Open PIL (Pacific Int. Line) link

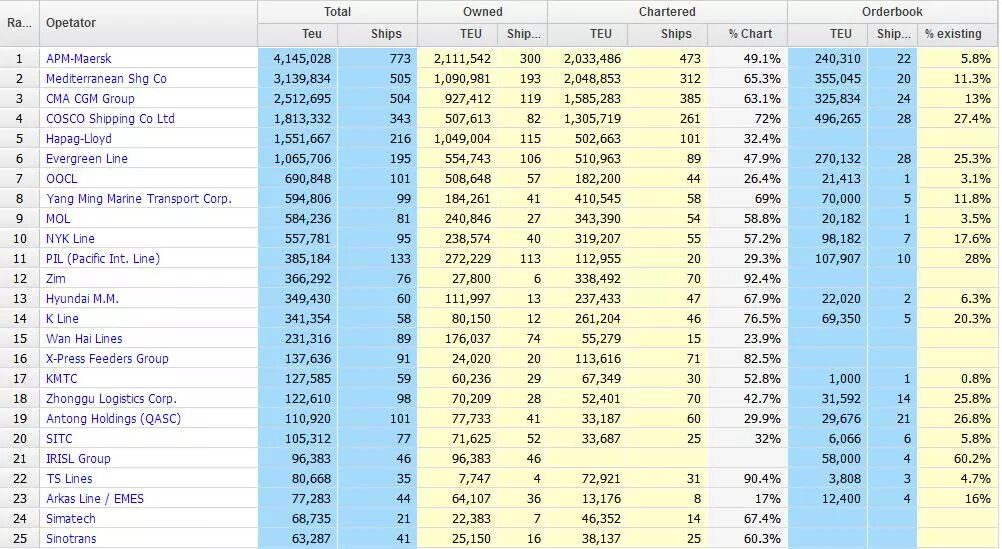point(102,259)
